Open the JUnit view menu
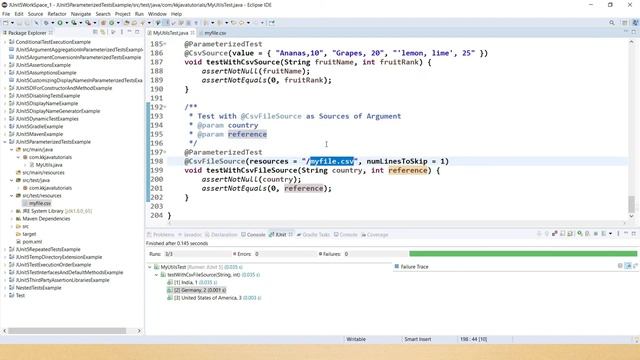Image resolution: width=640 pixels, height=360 pixels. point(618,234)
